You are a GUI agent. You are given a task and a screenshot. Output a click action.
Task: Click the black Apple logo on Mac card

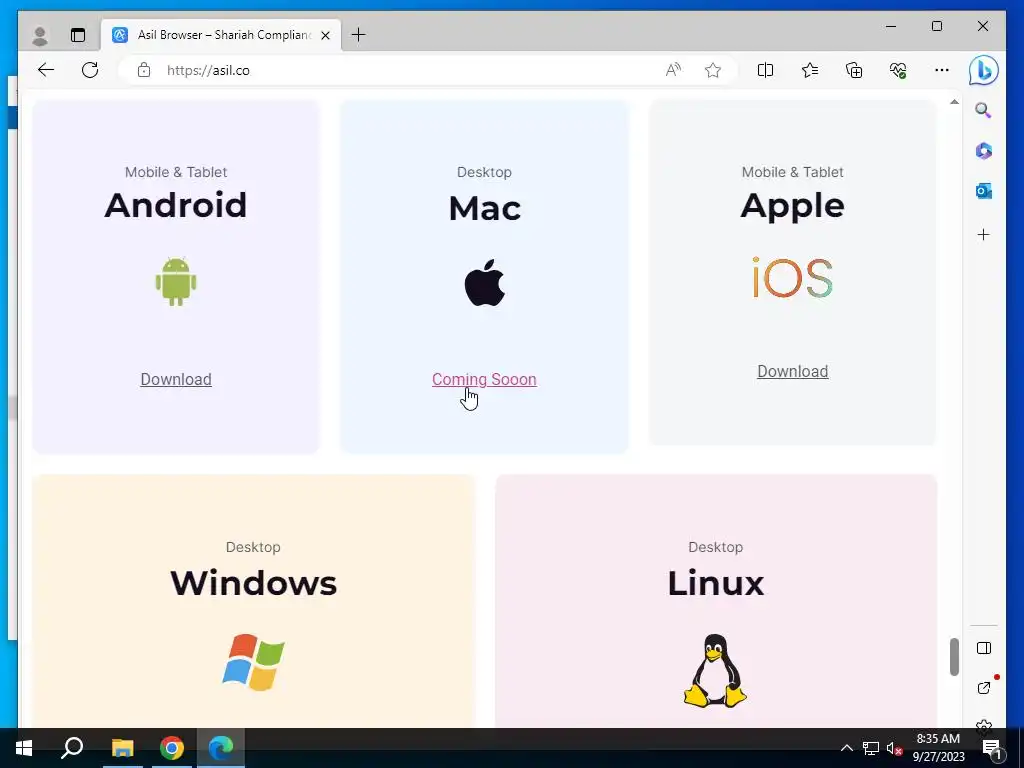[485, 283]
